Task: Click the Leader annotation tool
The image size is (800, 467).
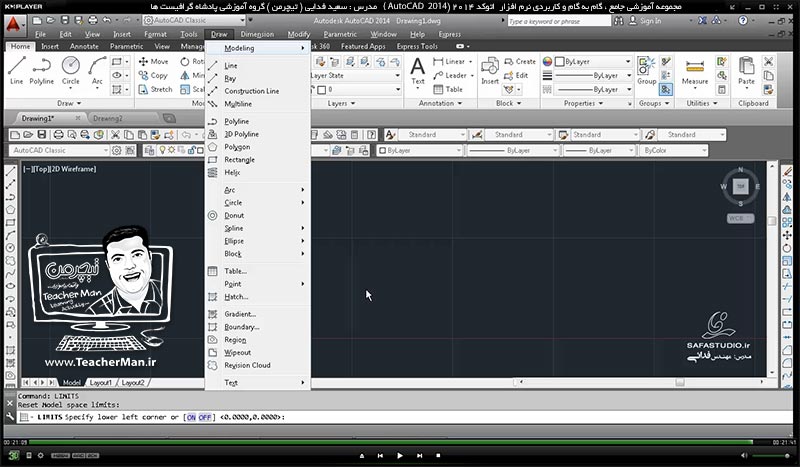Action: pyautogui.click(x=450, y=75)
